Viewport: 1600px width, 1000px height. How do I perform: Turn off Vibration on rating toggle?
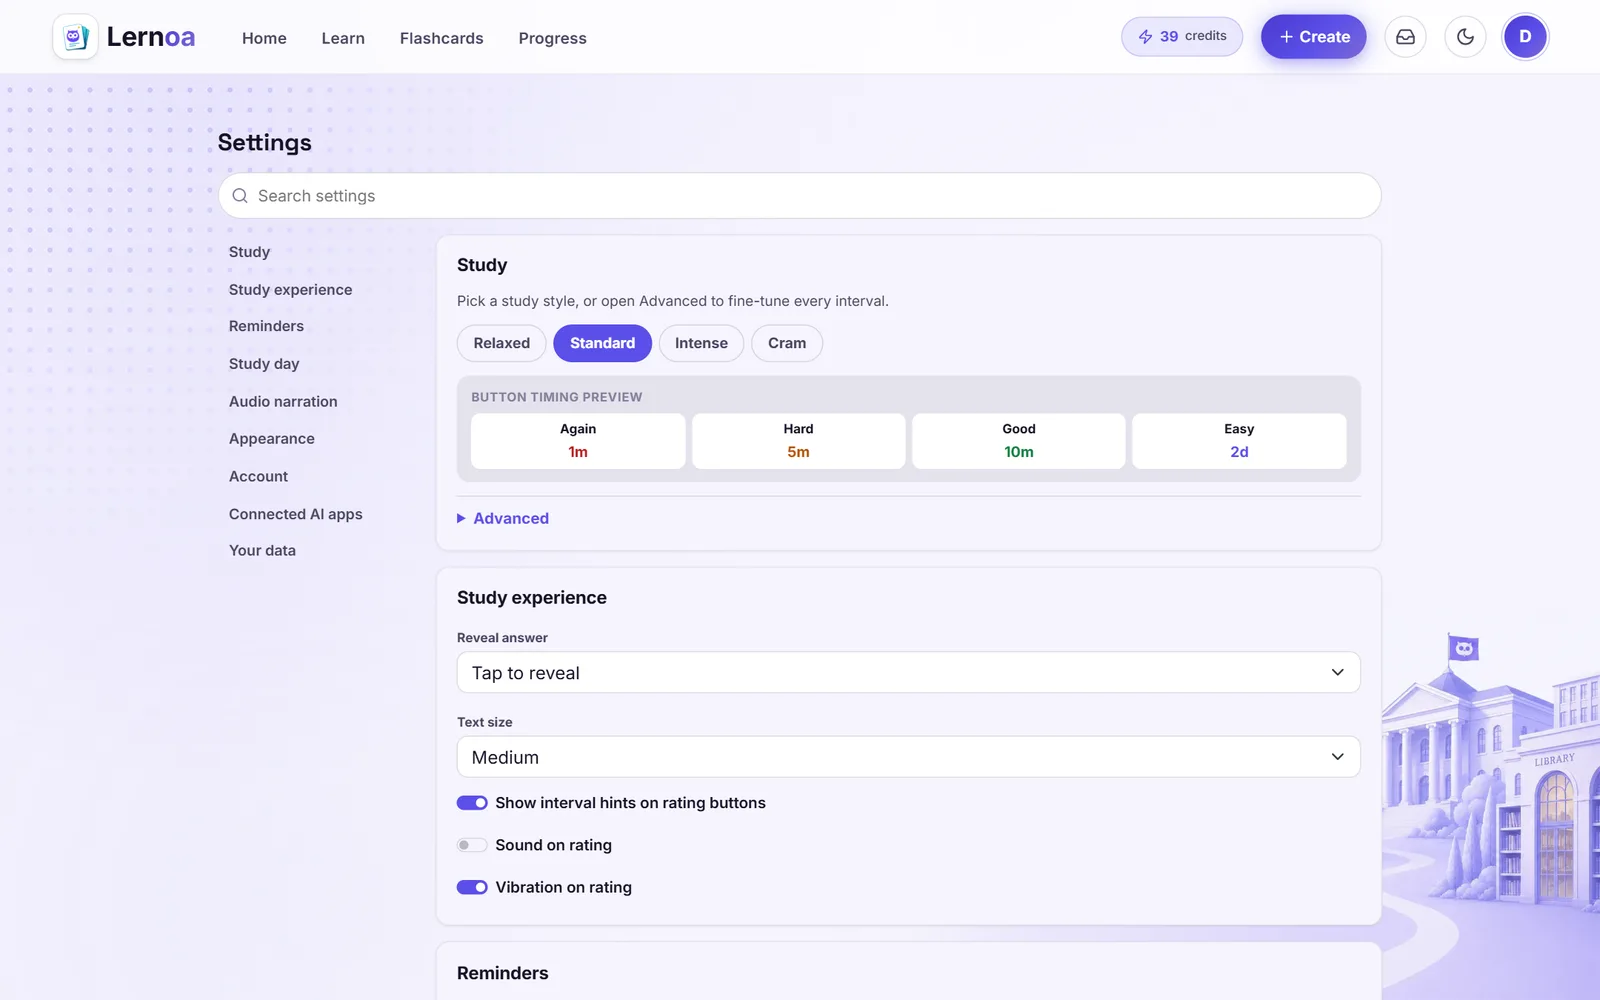pyautogui.click(x=472, y=887)
